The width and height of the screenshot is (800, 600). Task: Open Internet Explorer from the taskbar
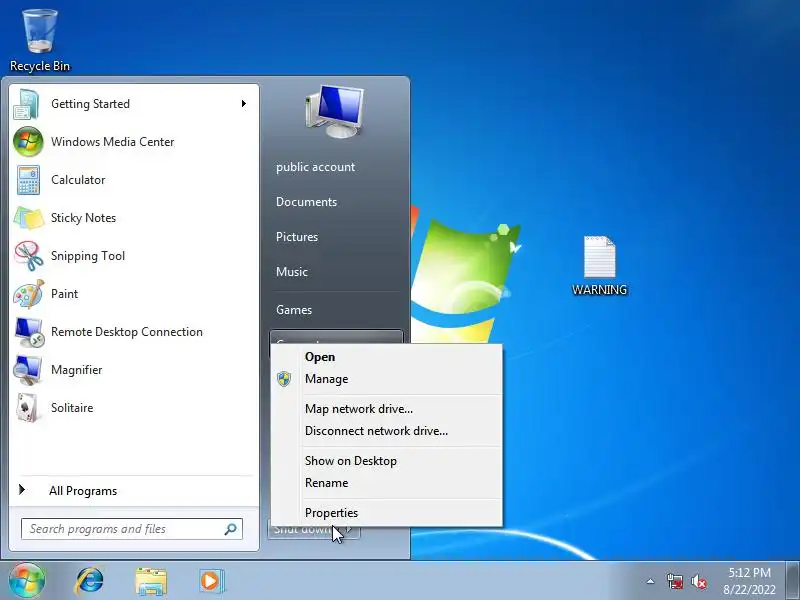[x=89, y=581]
